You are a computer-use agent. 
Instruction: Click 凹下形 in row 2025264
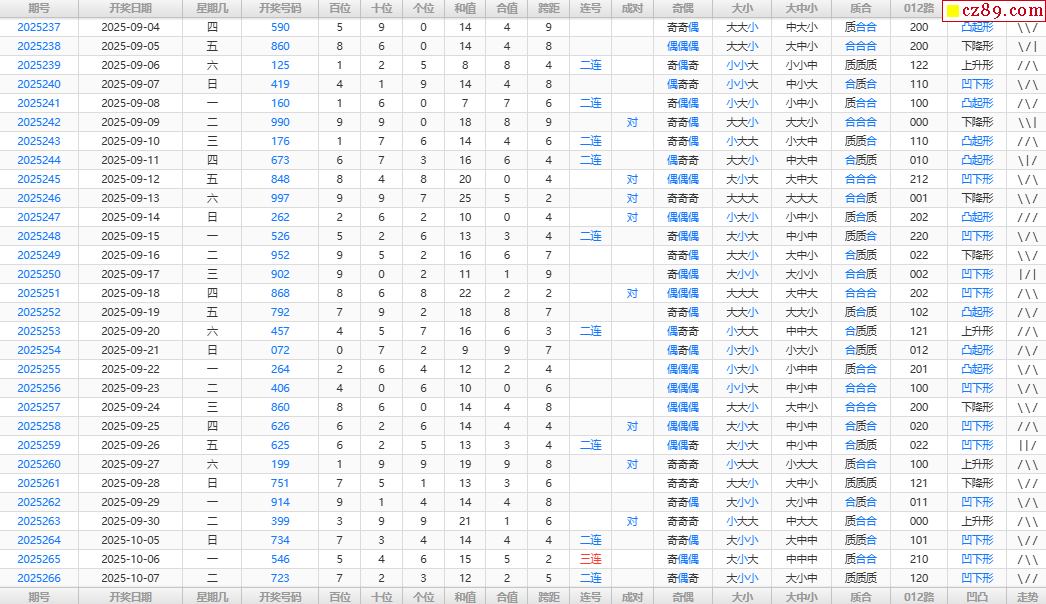pyautogui.click(x=977, y=540)
